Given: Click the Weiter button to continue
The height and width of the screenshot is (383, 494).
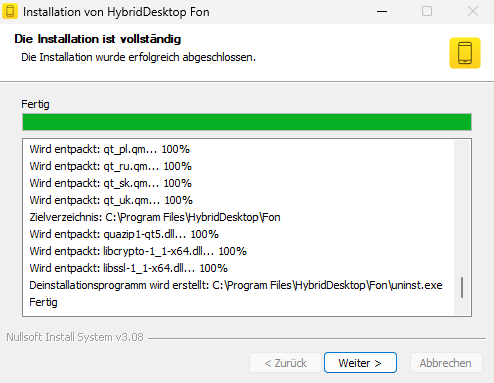Looking at the screenshot, I should click(x=360, y=362).
